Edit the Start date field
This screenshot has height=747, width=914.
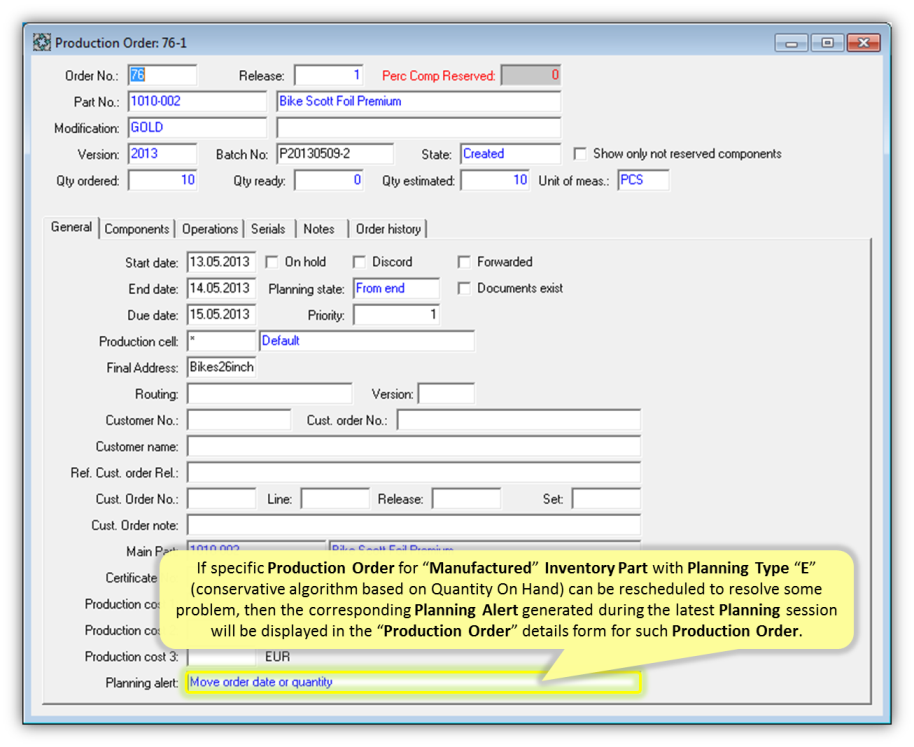click(221, 262)
